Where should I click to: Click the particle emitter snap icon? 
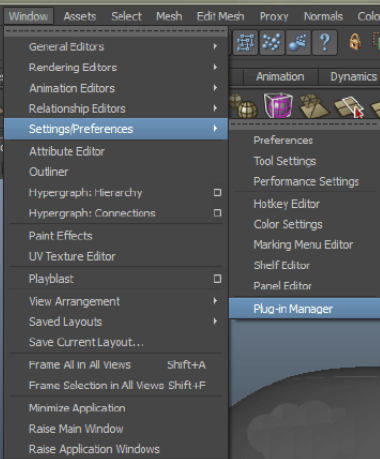click(x=298, y=42)
